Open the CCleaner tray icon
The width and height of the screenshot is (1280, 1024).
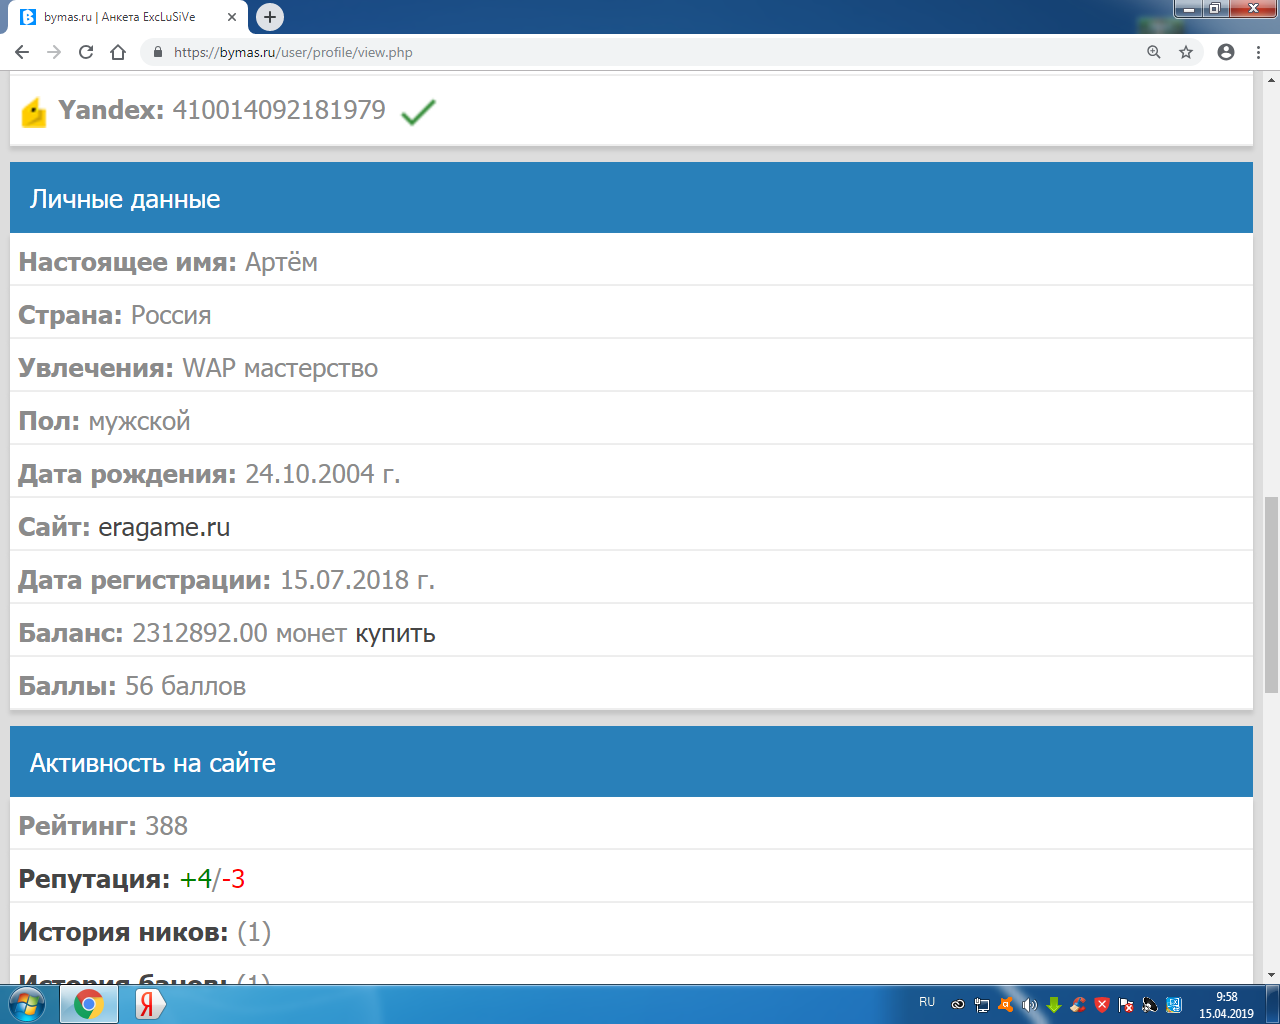pos(1078,1005)
